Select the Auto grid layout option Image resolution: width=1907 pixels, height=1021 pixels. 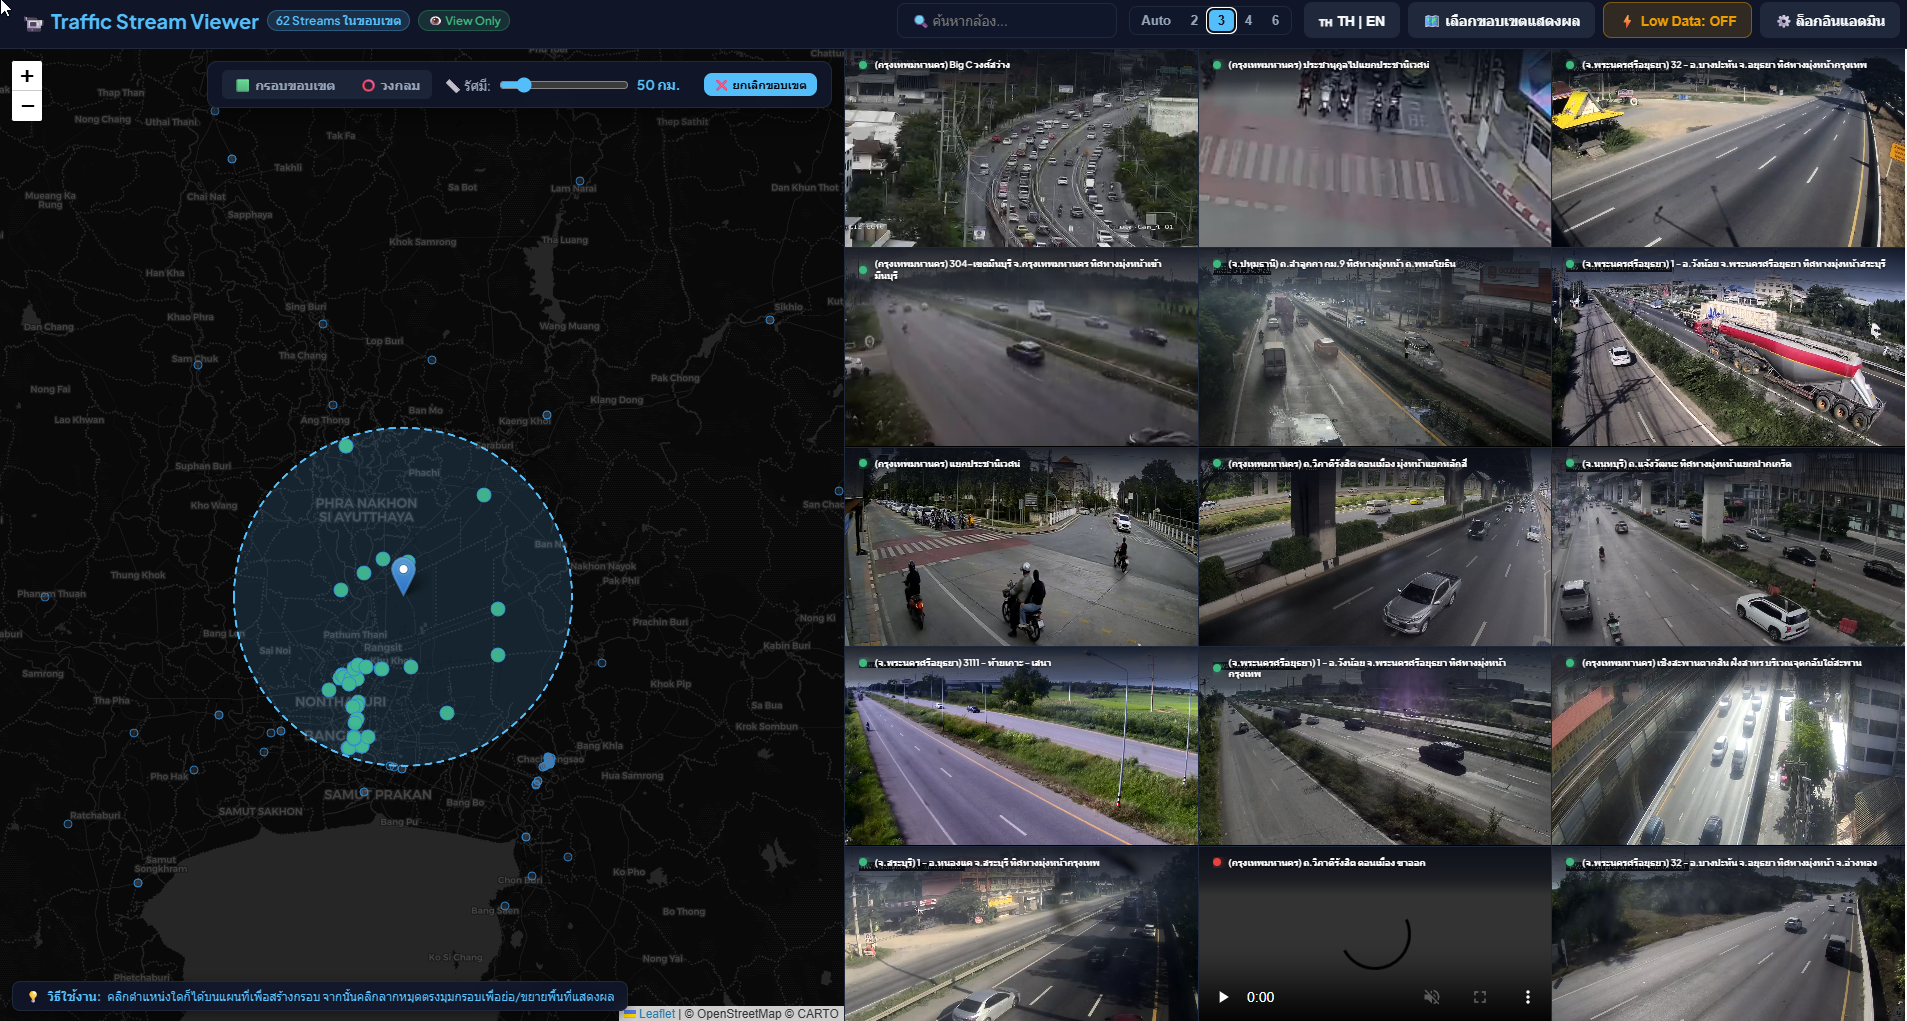click(x=1155, y=20)
